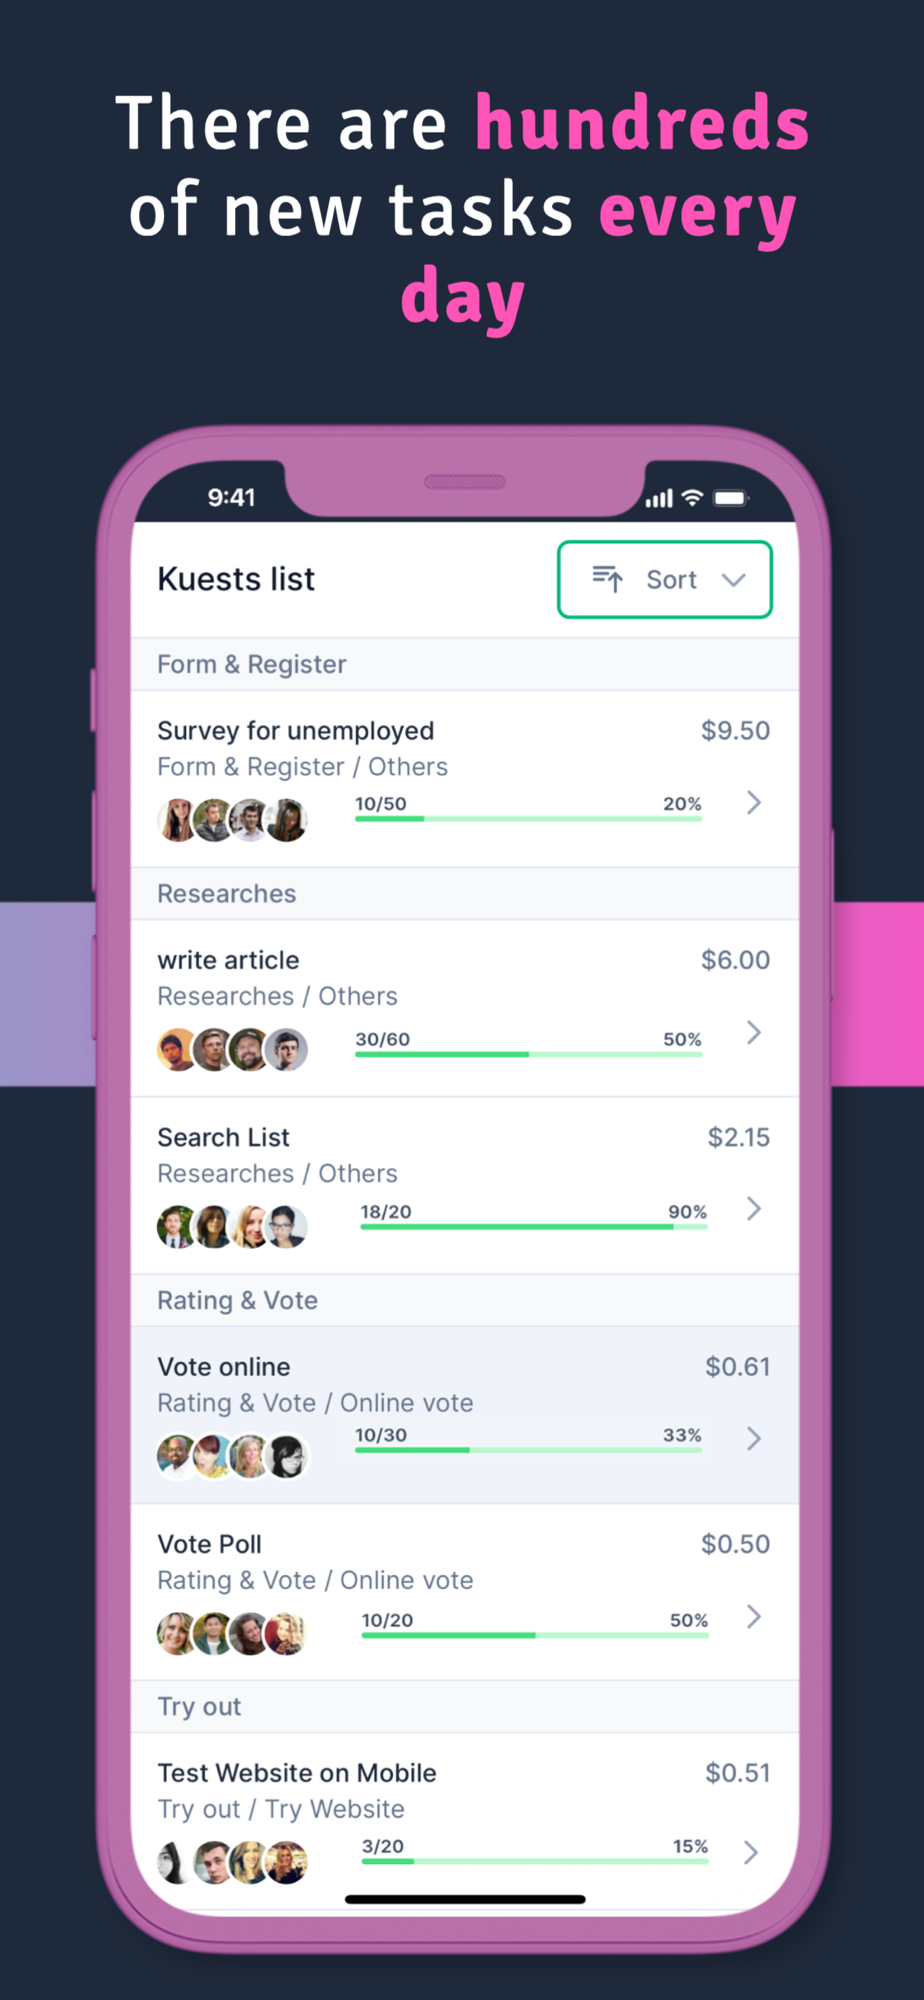Tap Test Website on Mobile arrow
The image size is (924, 2000).
click(751, 1852)
